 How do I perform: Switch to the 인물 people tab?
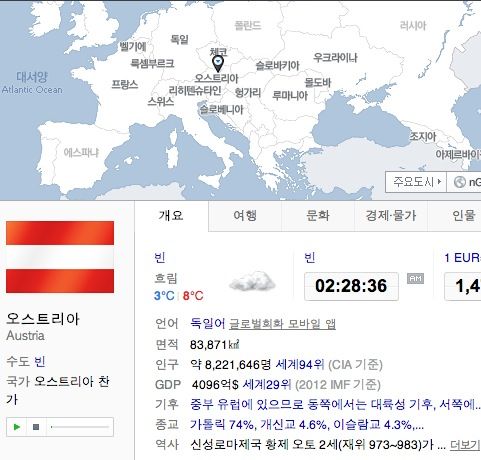463,216
